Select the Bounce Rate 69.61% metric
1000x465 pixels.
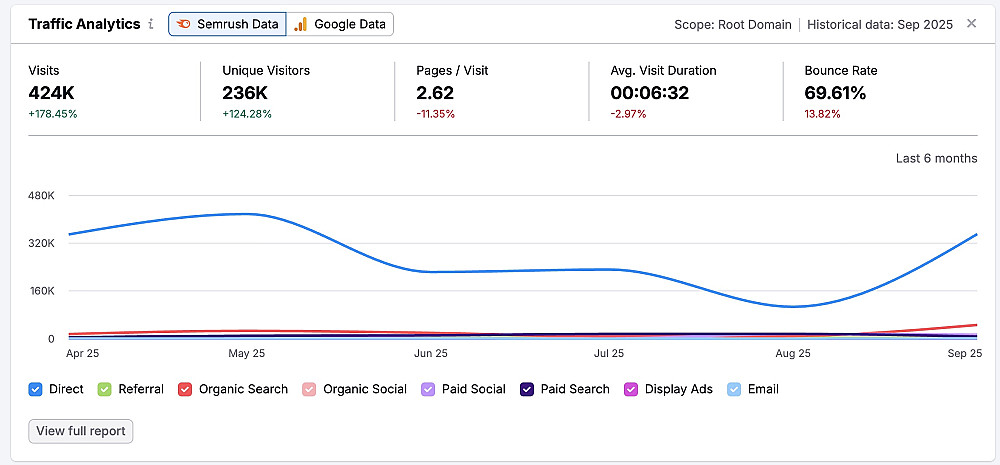835,93
